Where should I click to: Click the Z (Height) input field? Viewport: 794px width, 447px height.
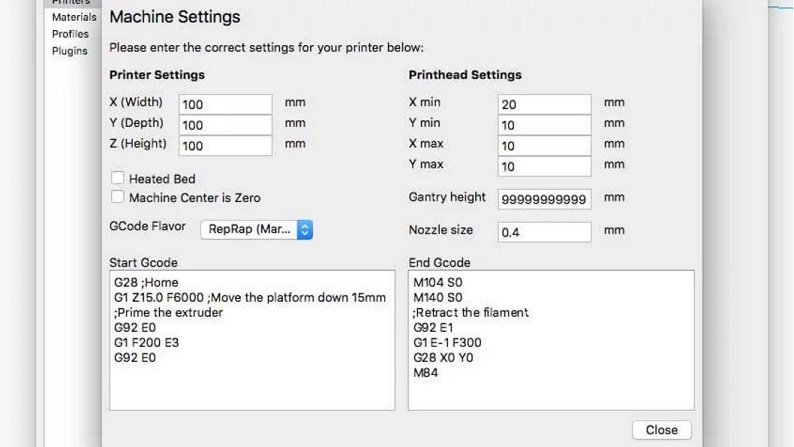[225, 146]
